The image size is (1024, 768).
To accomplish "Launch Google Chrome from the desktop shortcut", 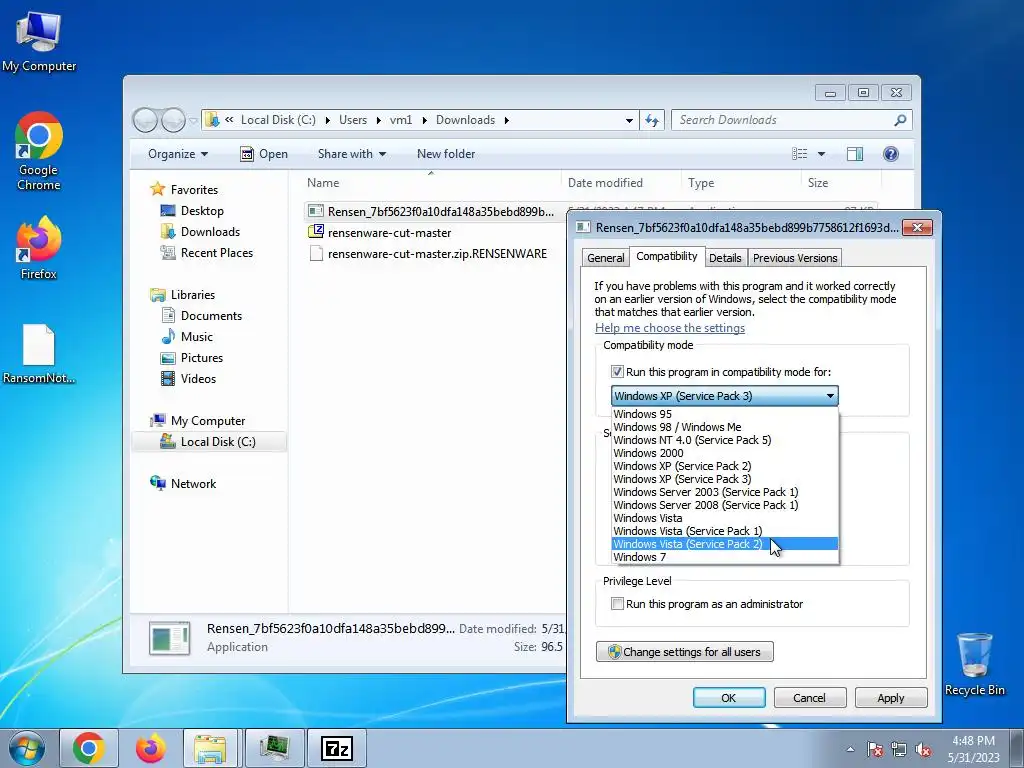I will [x=39, y=151].
